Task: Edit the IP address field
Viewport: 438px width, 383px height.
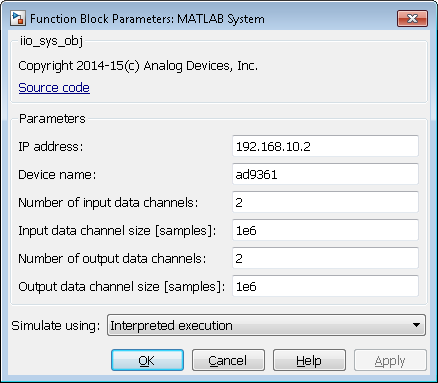Action: click(325, 146)
